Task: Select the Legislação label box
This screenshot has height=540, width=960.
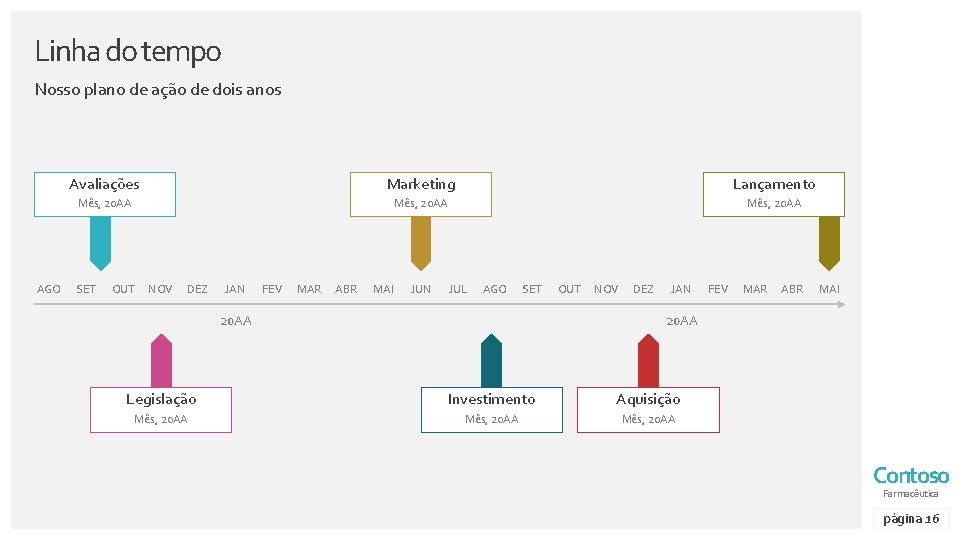Action: click(x=161, y=409)
